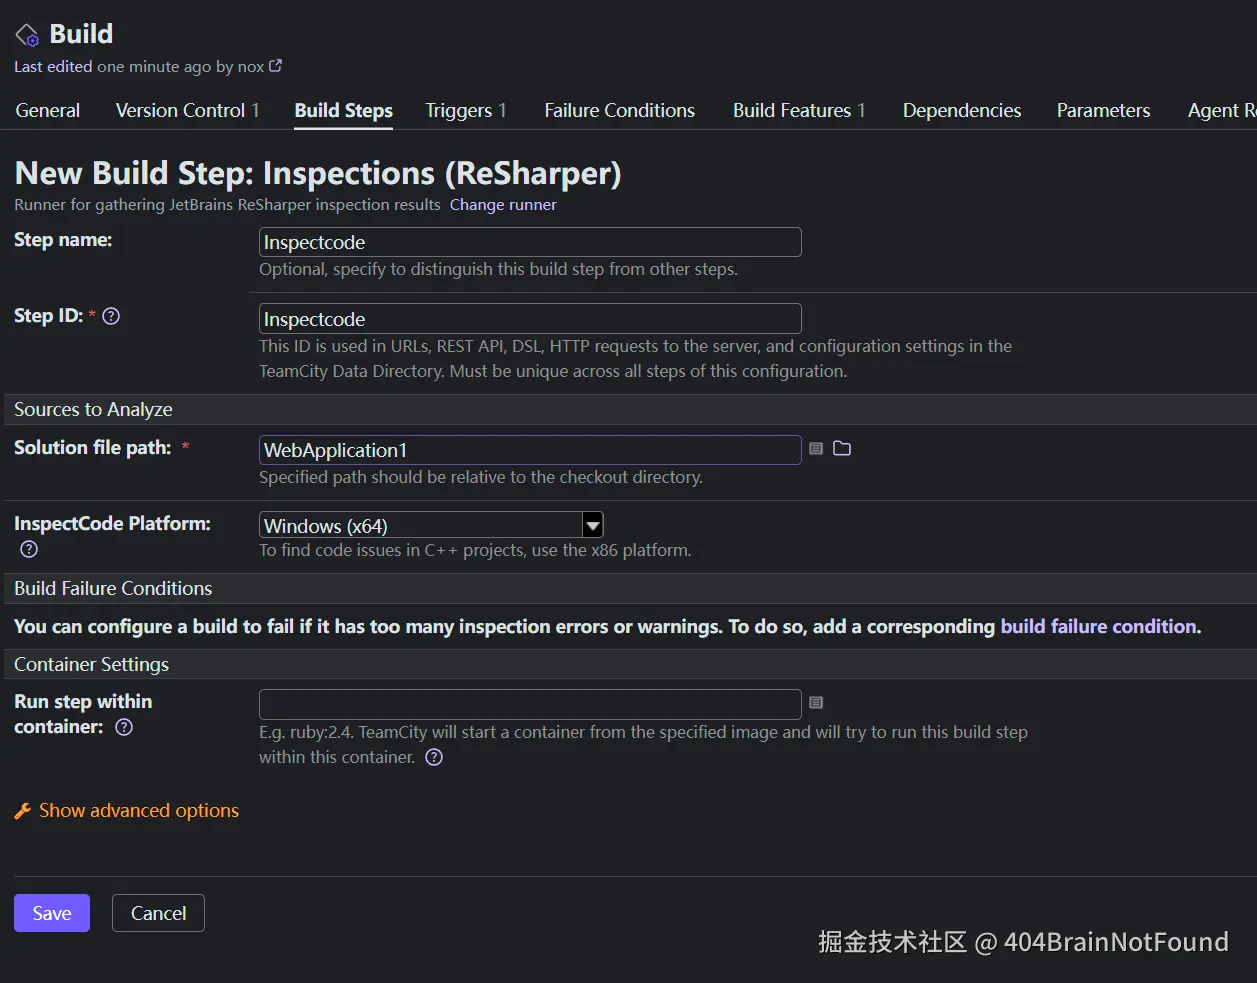Click the Build configuration icon beside the title

click(x=27, y=36)
